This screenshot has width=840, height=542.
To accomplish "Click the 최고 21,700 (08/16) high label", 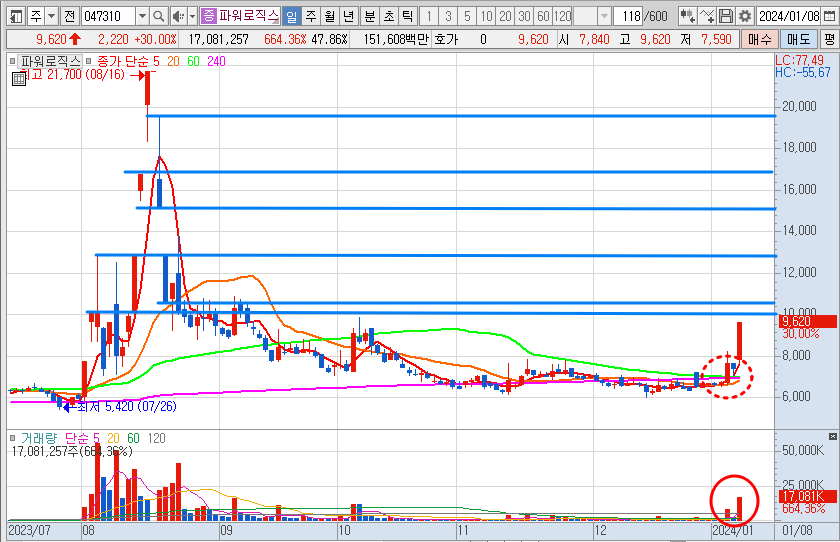I will click(72, 74).
